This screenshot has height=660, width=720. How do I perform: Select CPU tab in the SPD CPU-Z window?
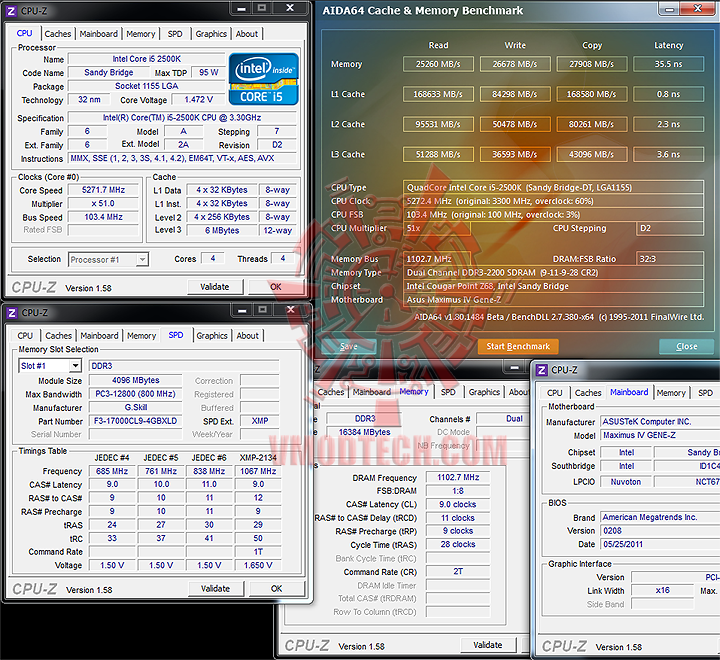[25, 336]
